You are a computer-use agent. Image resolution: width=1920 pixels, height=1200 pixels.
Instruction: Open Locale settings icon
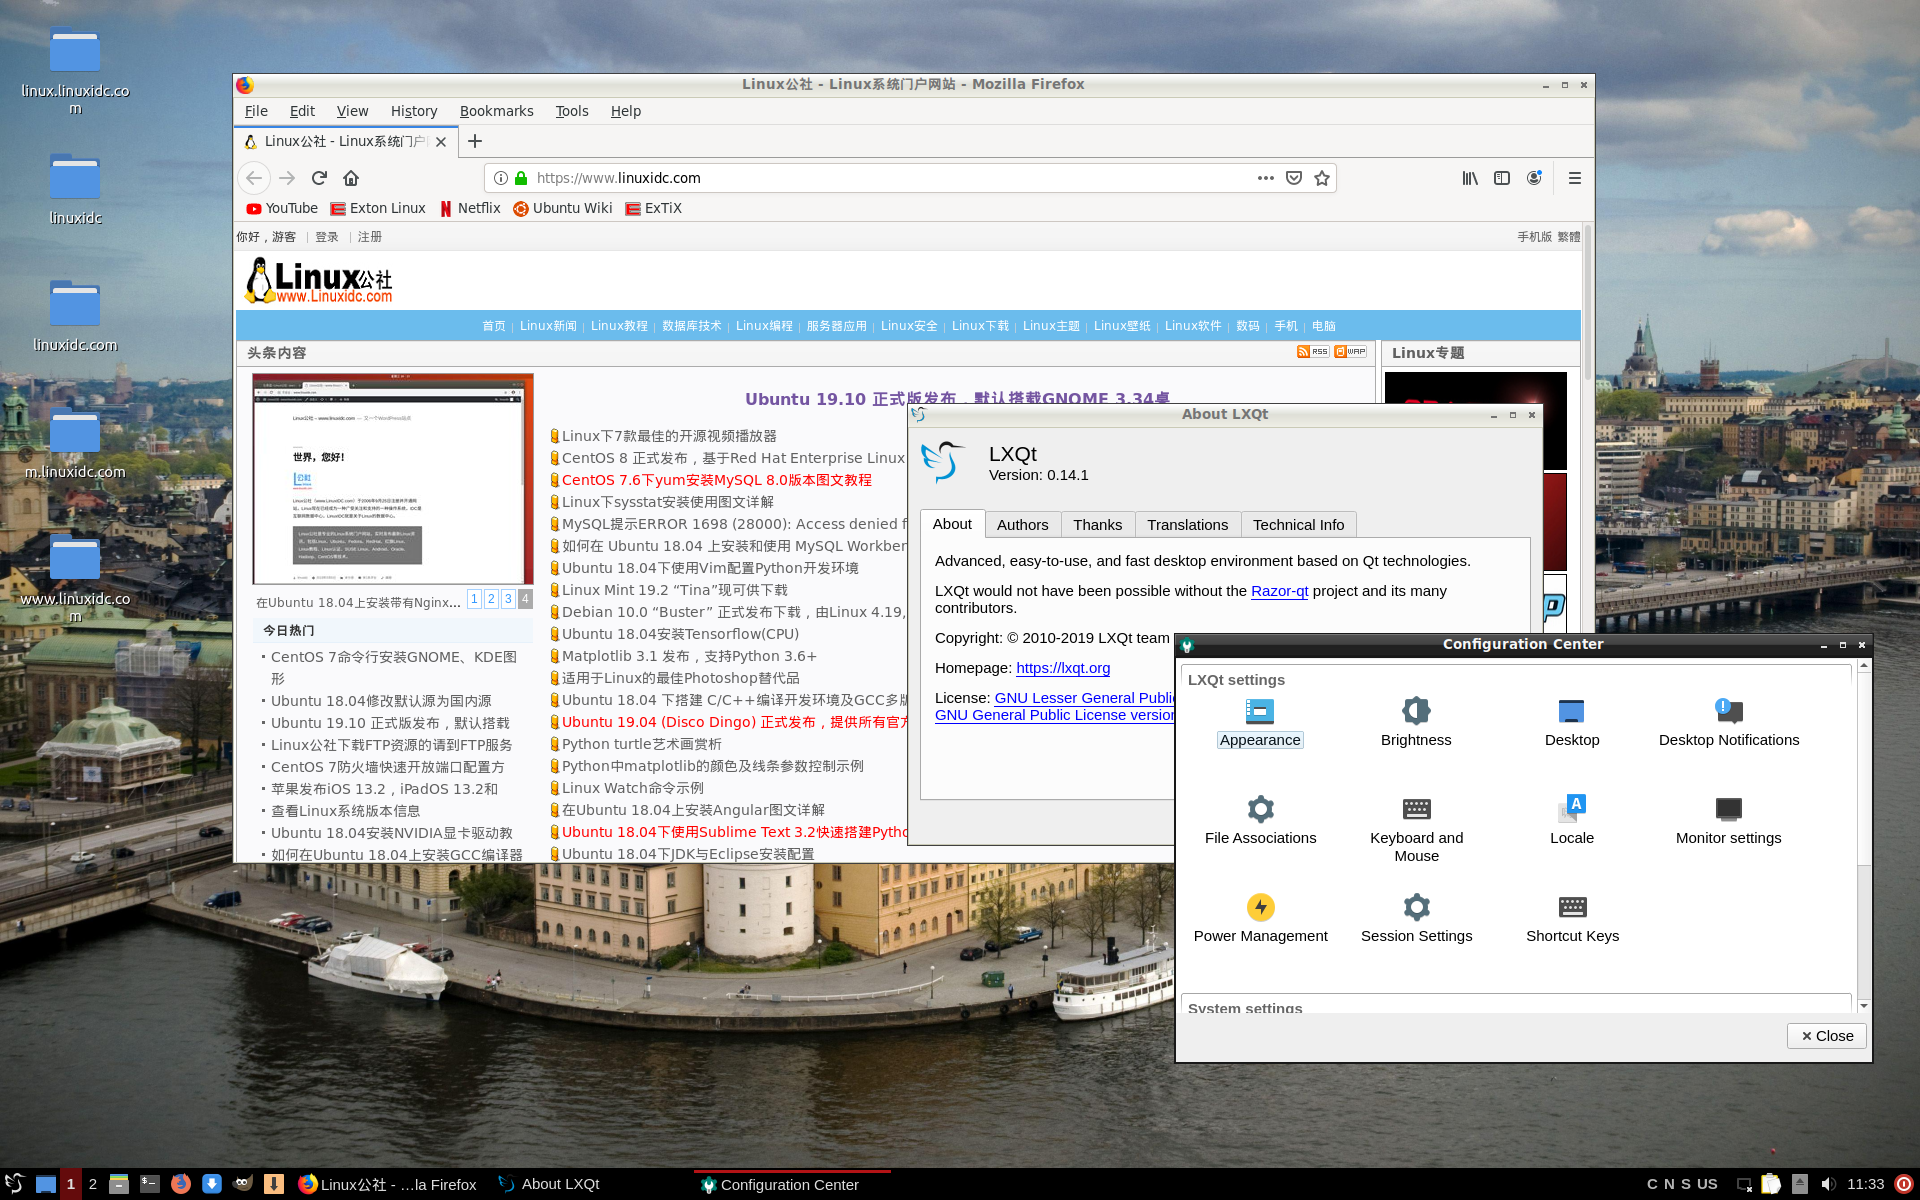coord(1572,821)
